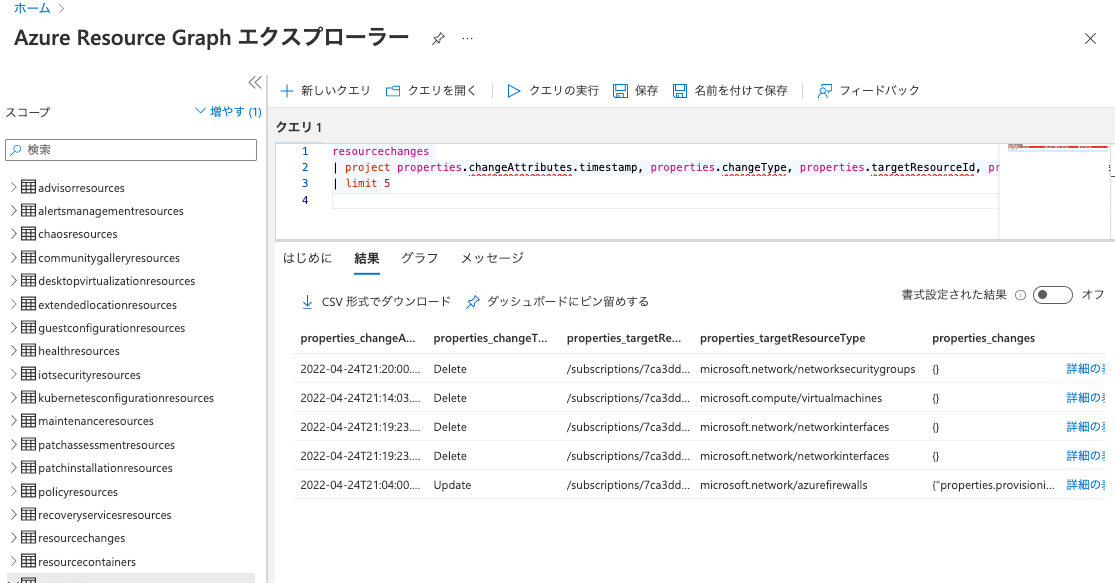
Task: Sort by properties_targetResourceType column header
Action: (782, 338)
